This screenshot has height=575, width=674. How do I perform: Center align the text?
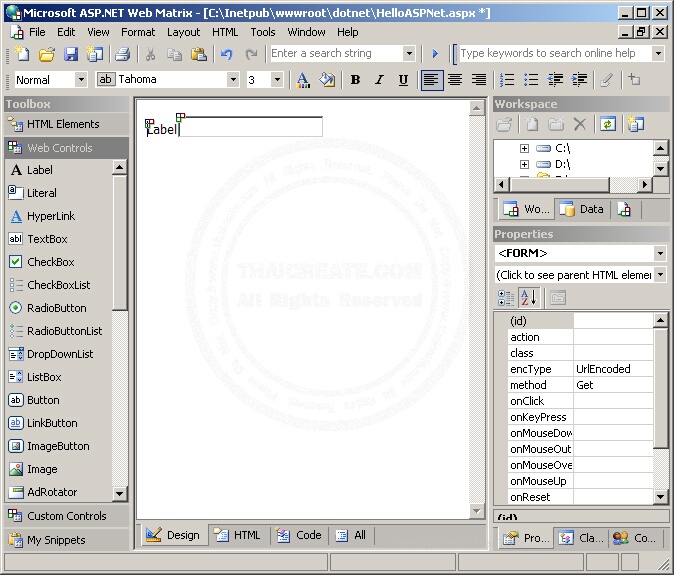[x=455, y=80]
